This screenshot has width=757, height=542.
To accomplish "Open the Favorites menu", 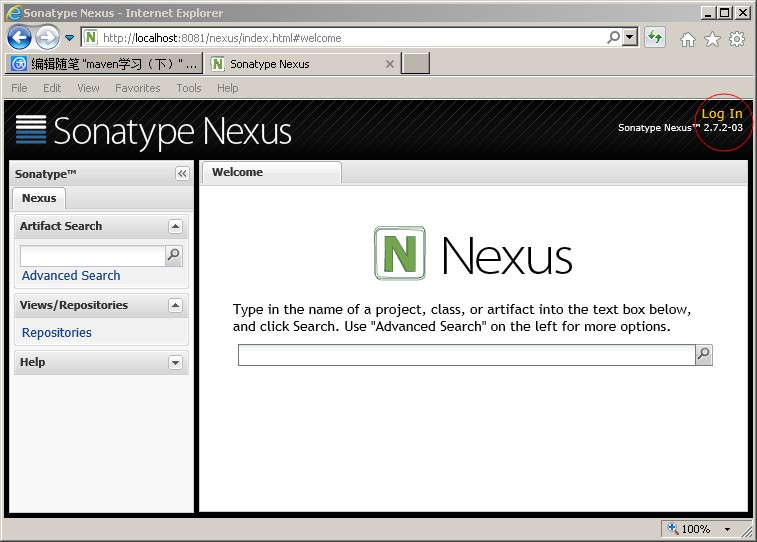I will point(138,88).
